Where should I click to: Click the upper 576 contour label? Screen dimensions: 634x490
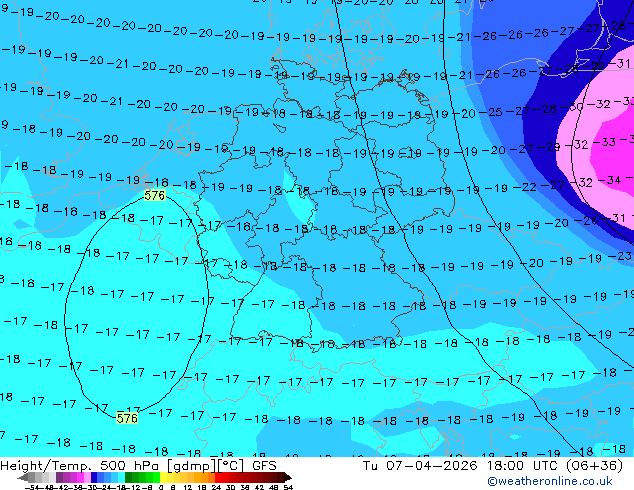[155, 196]
